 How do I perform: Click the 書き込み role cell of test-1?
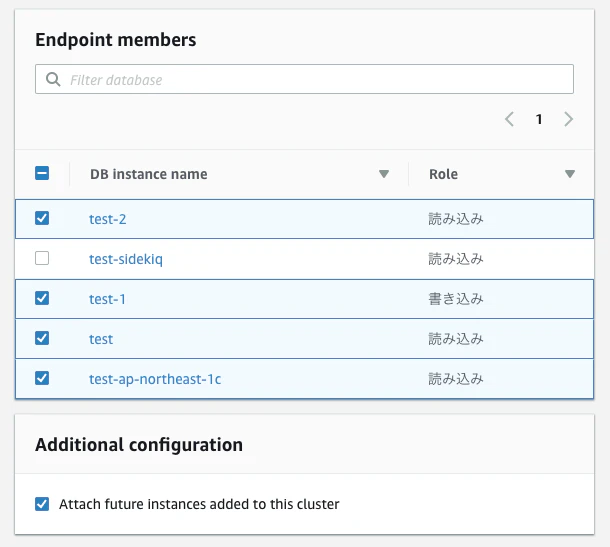click(x=456, y=299)
